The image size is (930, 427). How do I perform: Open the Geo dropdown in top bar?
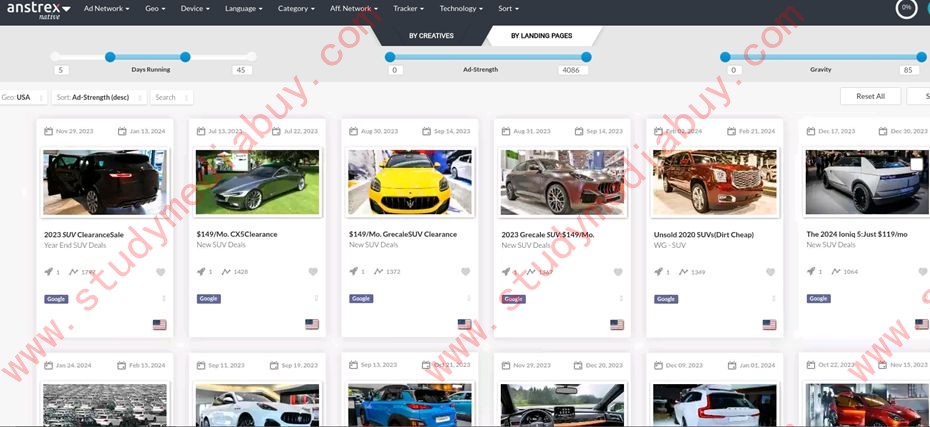[155, 9]
